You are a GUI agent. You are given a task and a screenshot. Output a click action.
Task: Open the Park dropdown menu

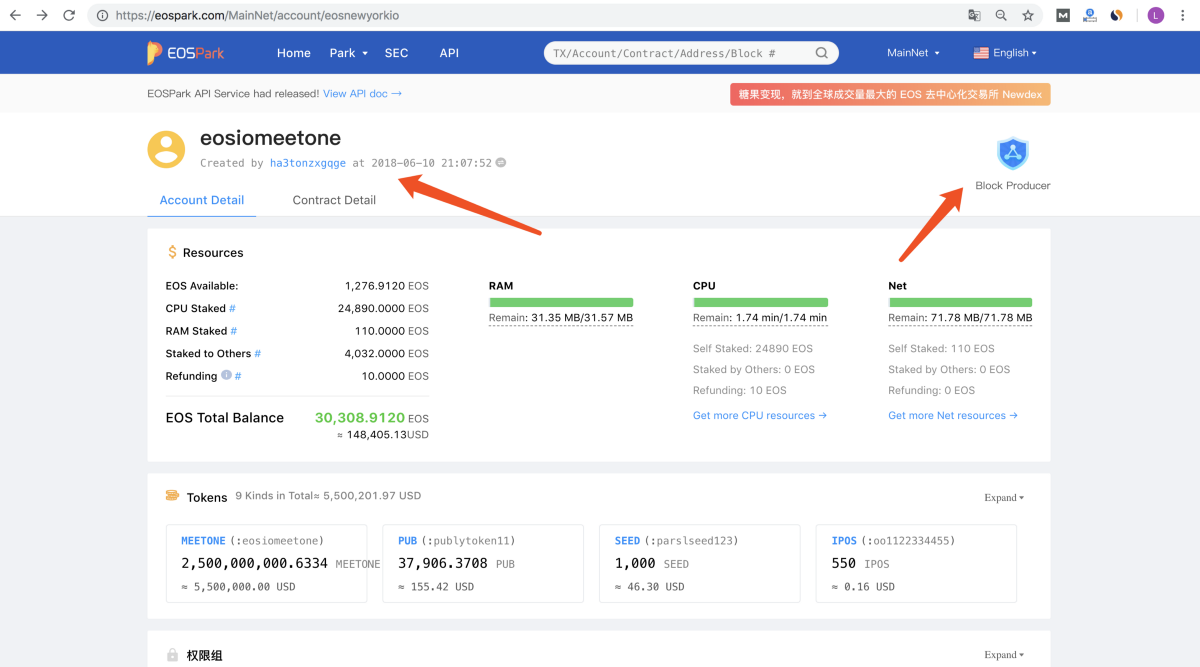[349, 53]
